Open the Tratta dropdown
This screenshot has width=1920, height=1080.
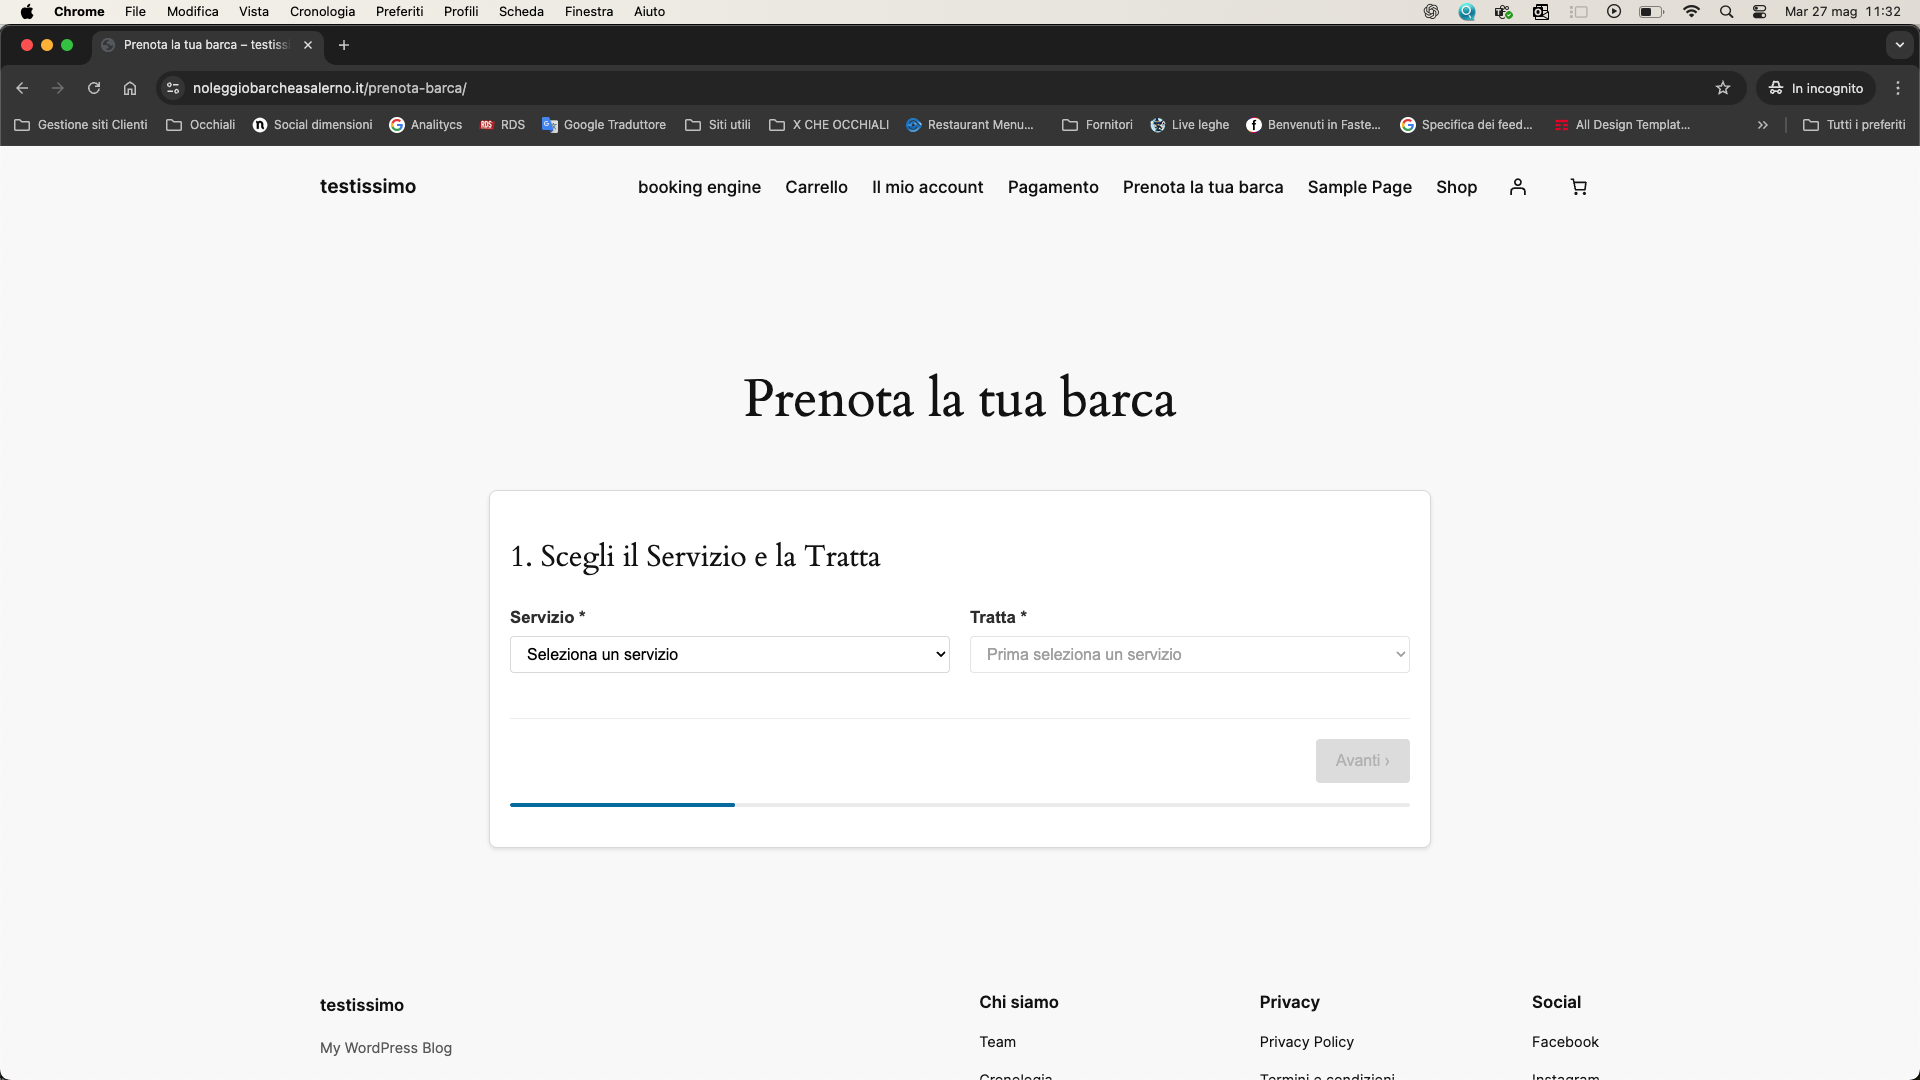1189,654
